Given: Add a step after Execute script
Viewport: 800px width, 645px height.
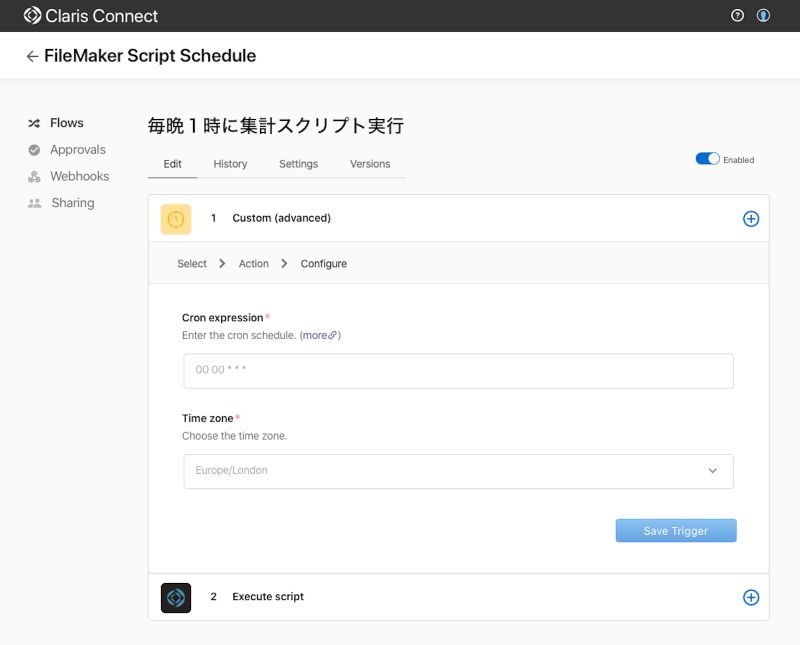Looking at the screenshot, I should click(751, 598).
